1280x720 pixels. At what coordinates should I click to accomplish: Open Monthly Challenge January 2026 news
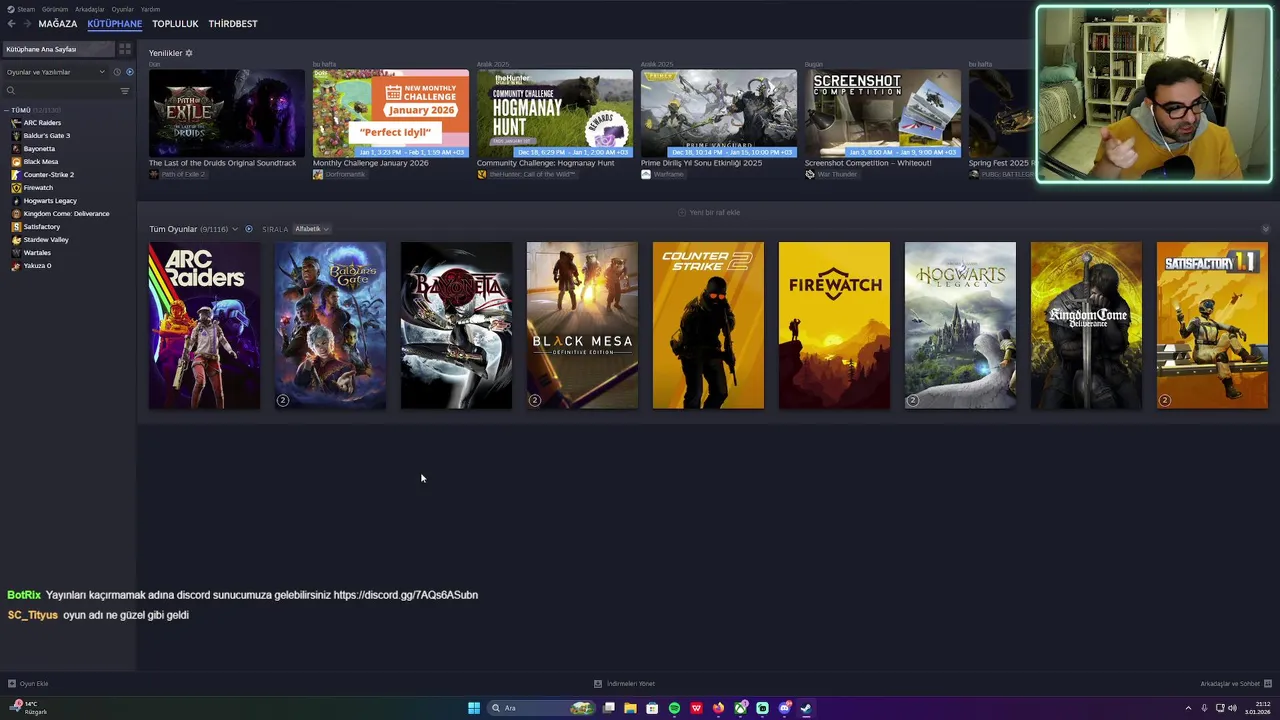[391, 113]
